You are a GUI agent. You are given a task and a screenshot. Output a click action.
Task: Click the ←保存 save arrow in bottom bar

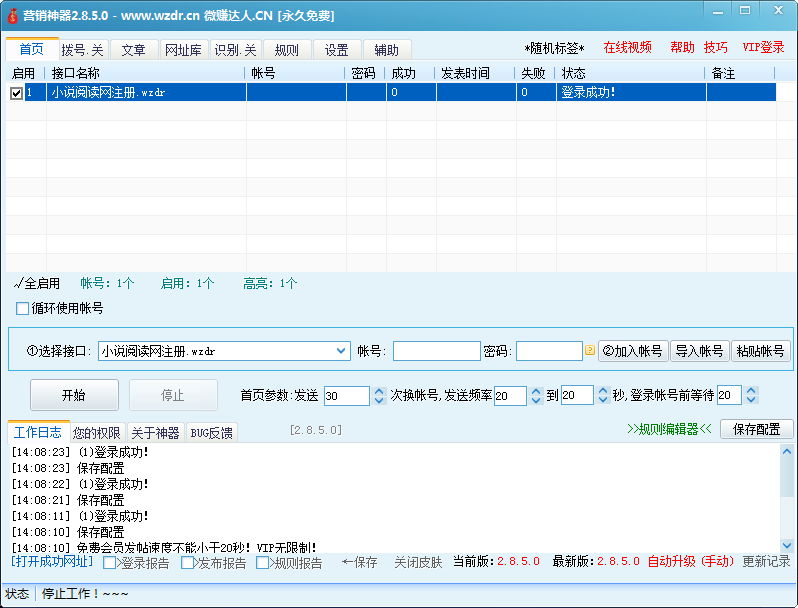pos(359,562)
